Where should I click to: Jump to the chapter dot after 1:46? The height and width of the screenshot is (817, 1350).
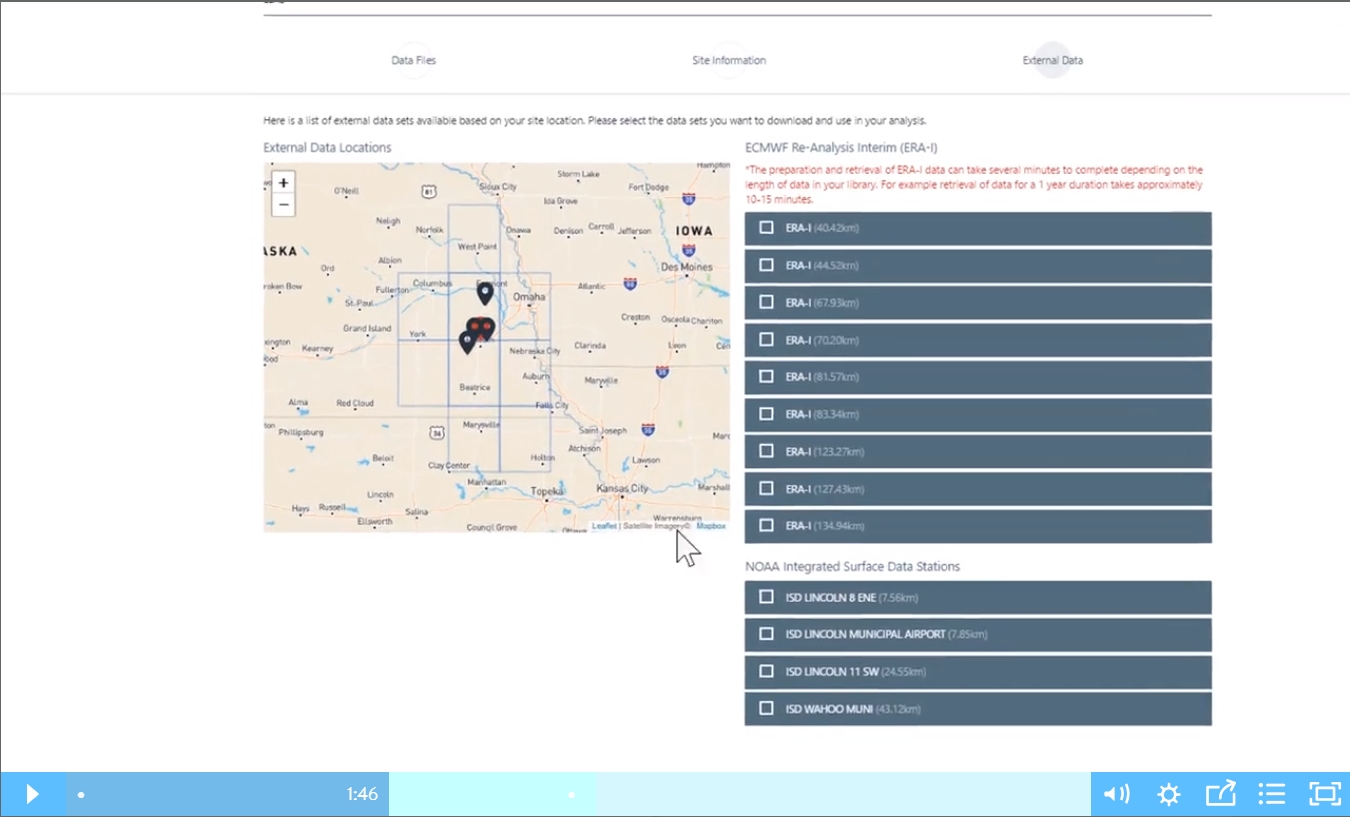[x=571, y=795]
